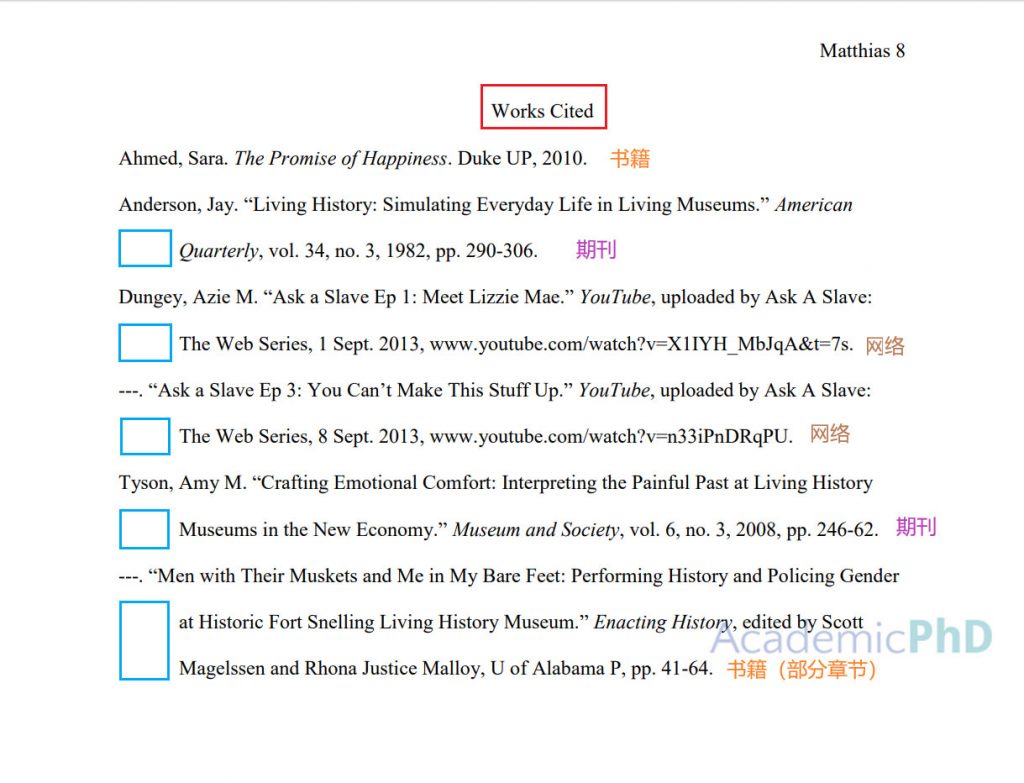Click the orange 书籍 label beside the Ahmed entry
Viewport: 1024px width, 783px height.
[x=630, y=159]
